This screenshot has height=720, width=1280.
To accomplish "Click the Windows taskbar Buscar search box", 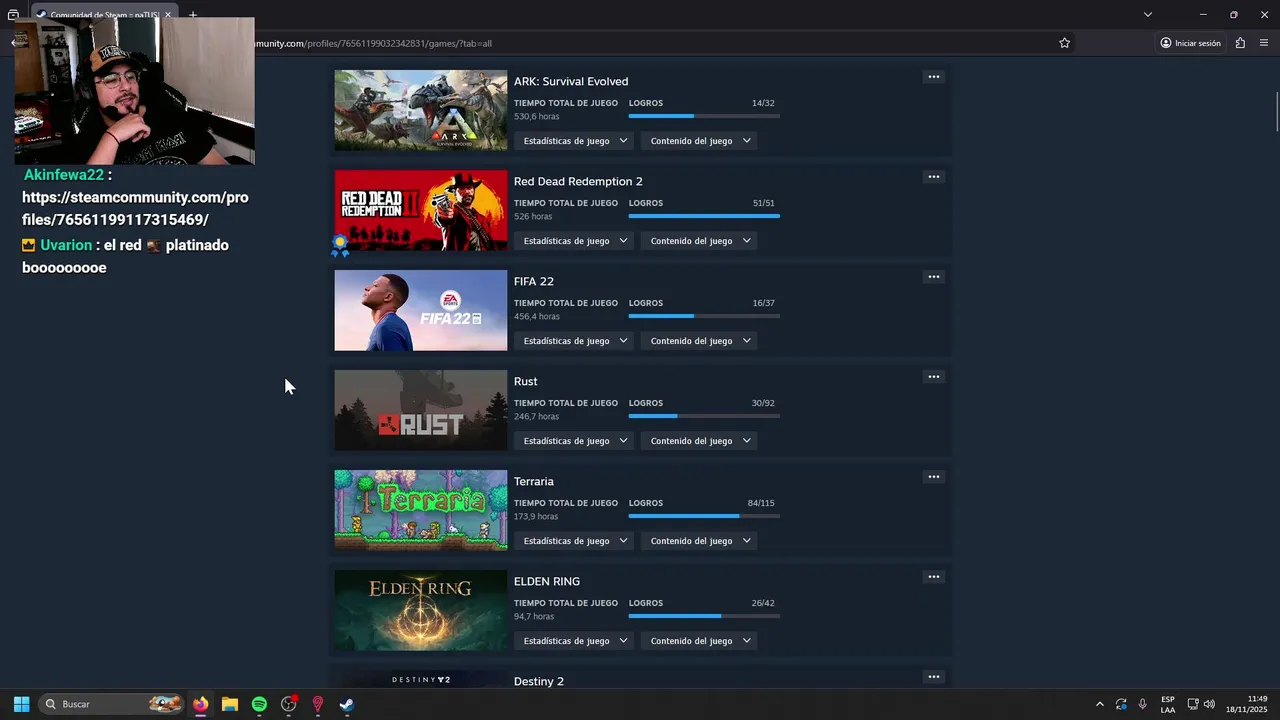I will [111, 704].
